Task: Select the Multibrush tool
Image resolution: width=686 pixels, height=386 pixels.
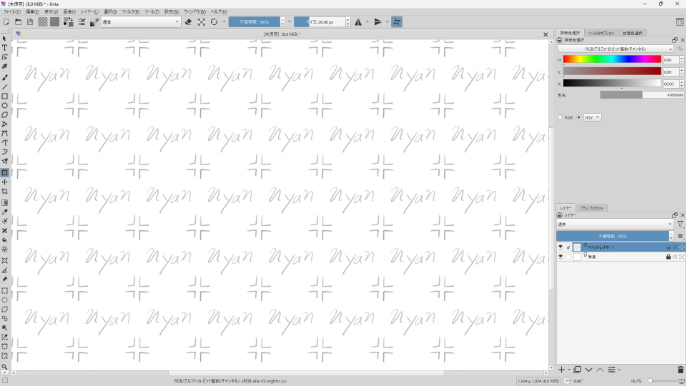Action: 4,161
